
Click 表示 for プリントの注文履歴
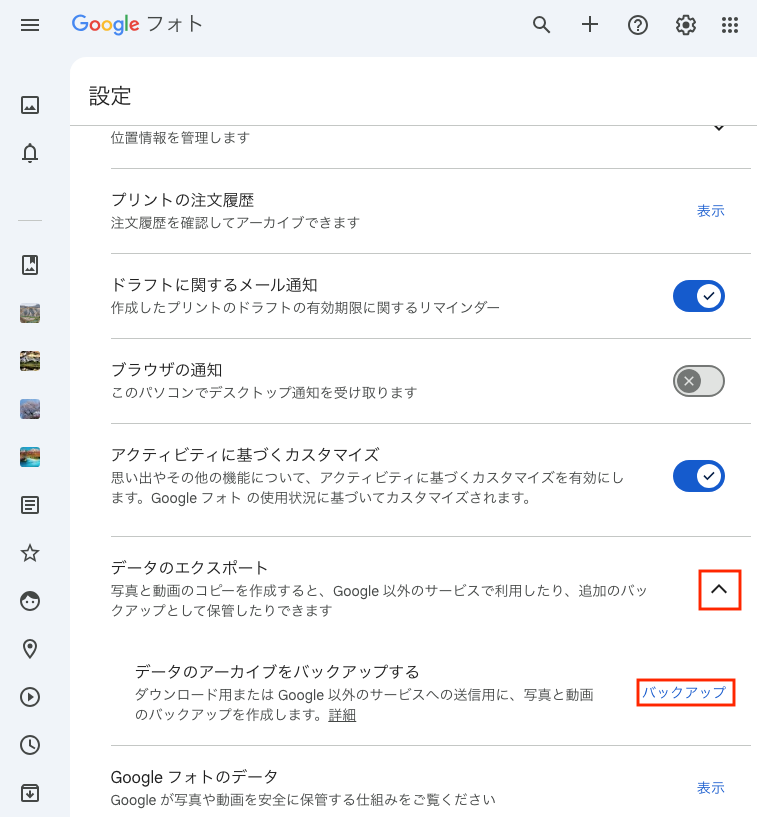click(x=711, y=211)
